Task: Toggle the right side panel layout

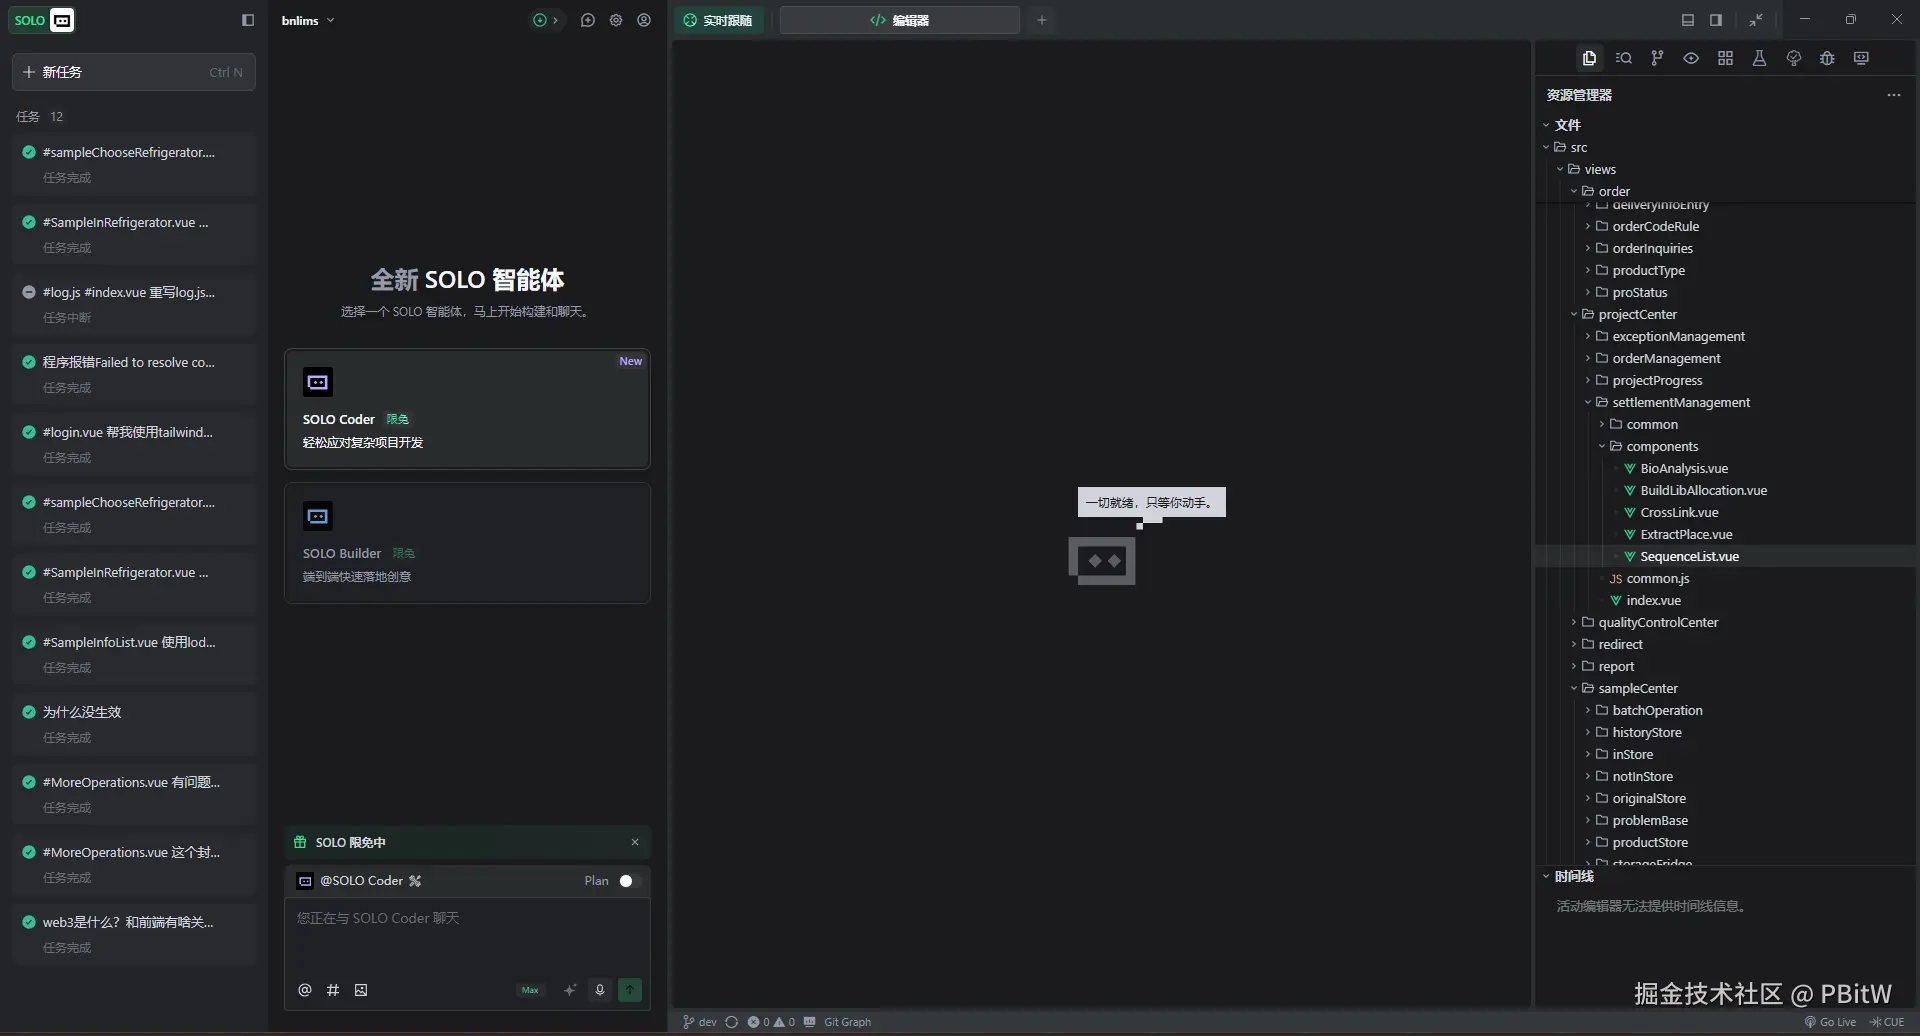Action: click(x=1716, y=20)
